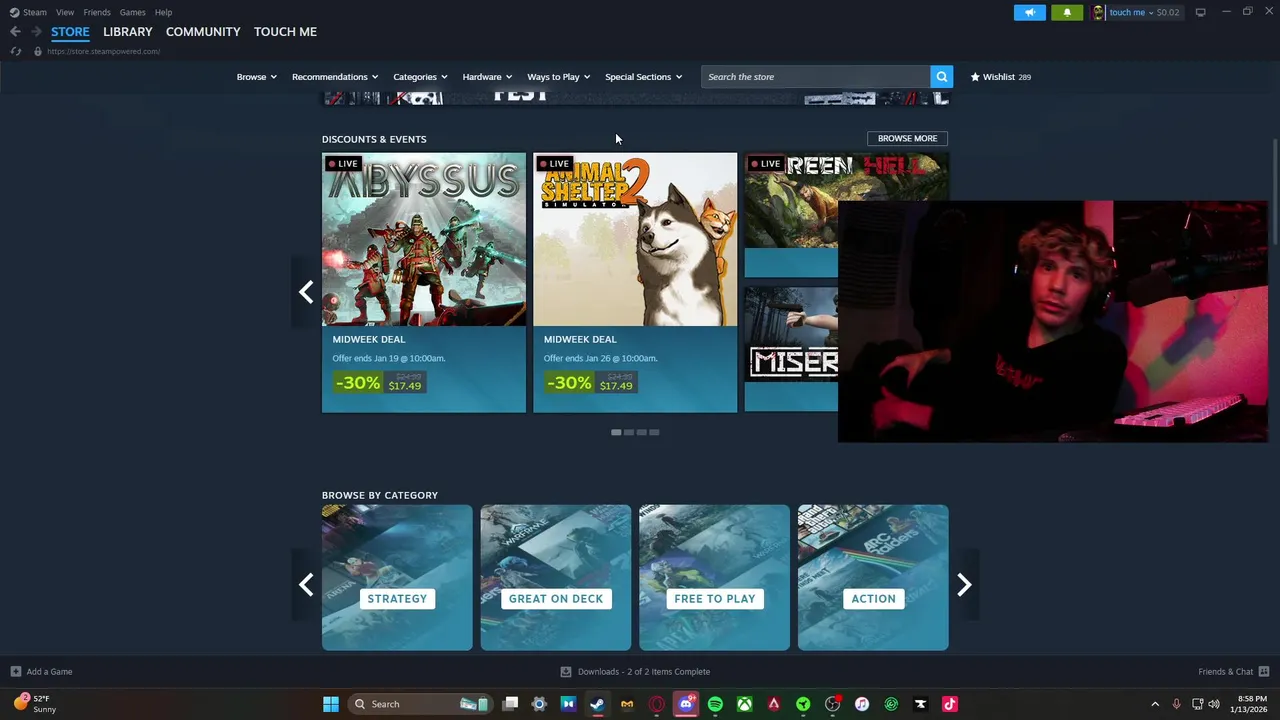Viewport: 1280px width, 720px height.
Task: Open the GREAT ON DECK category
Action: point(556,578)
